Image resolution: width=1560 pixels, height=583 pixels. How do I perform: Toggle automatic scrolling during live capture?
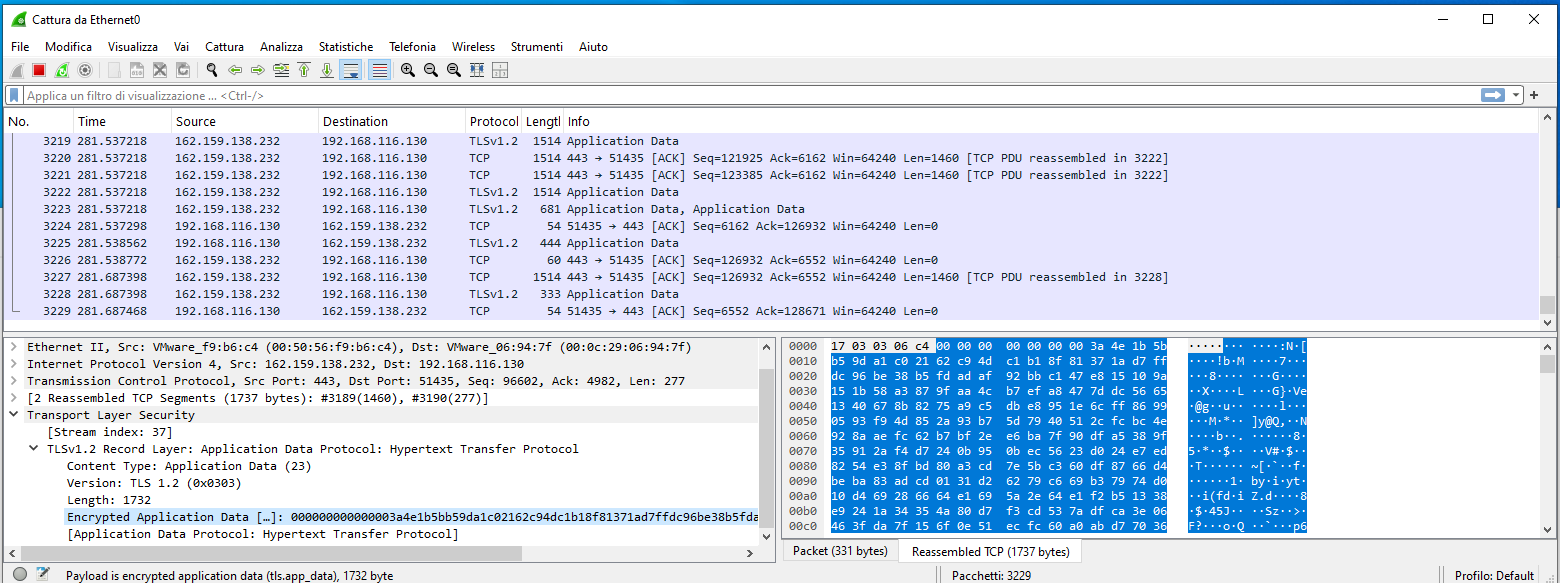tap(352, 70)
